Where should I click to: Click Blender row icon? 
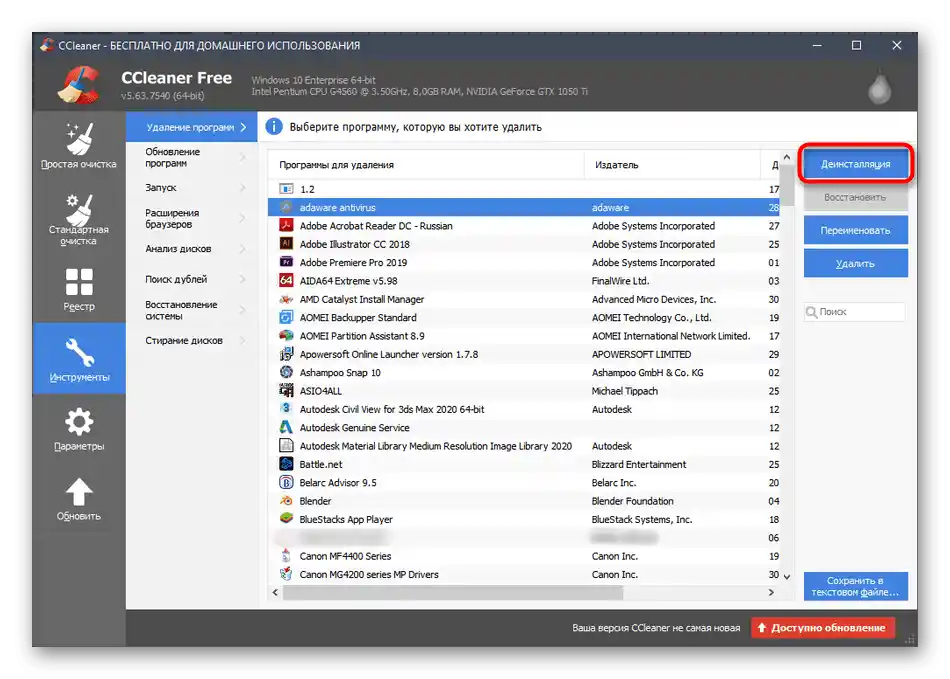(286, 501)
